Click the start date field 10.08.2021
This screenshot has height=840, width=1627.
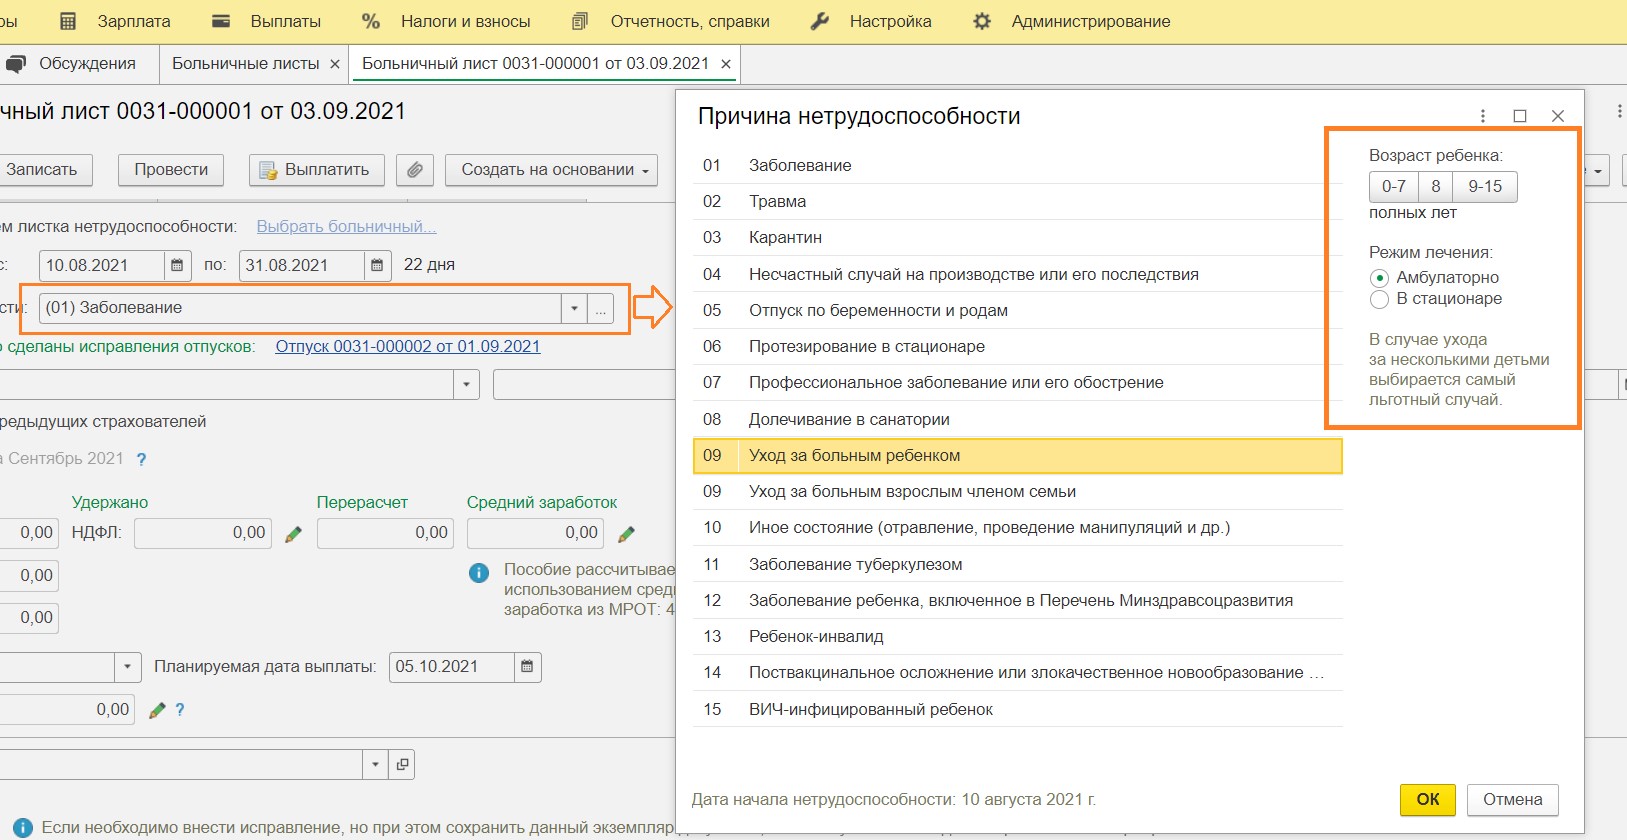[101, 265]
